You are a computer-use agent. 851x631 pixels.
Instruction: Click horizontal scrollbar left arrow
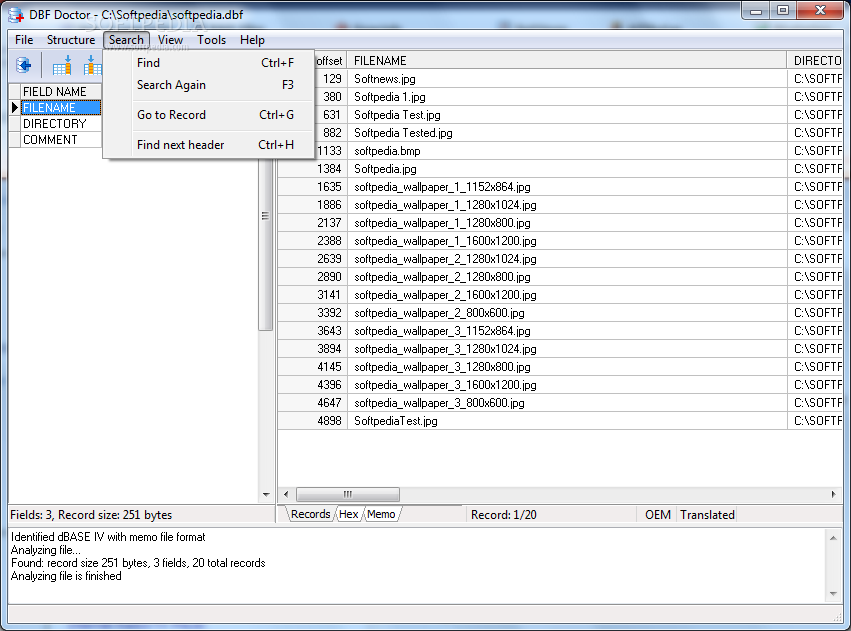point(286,494)
